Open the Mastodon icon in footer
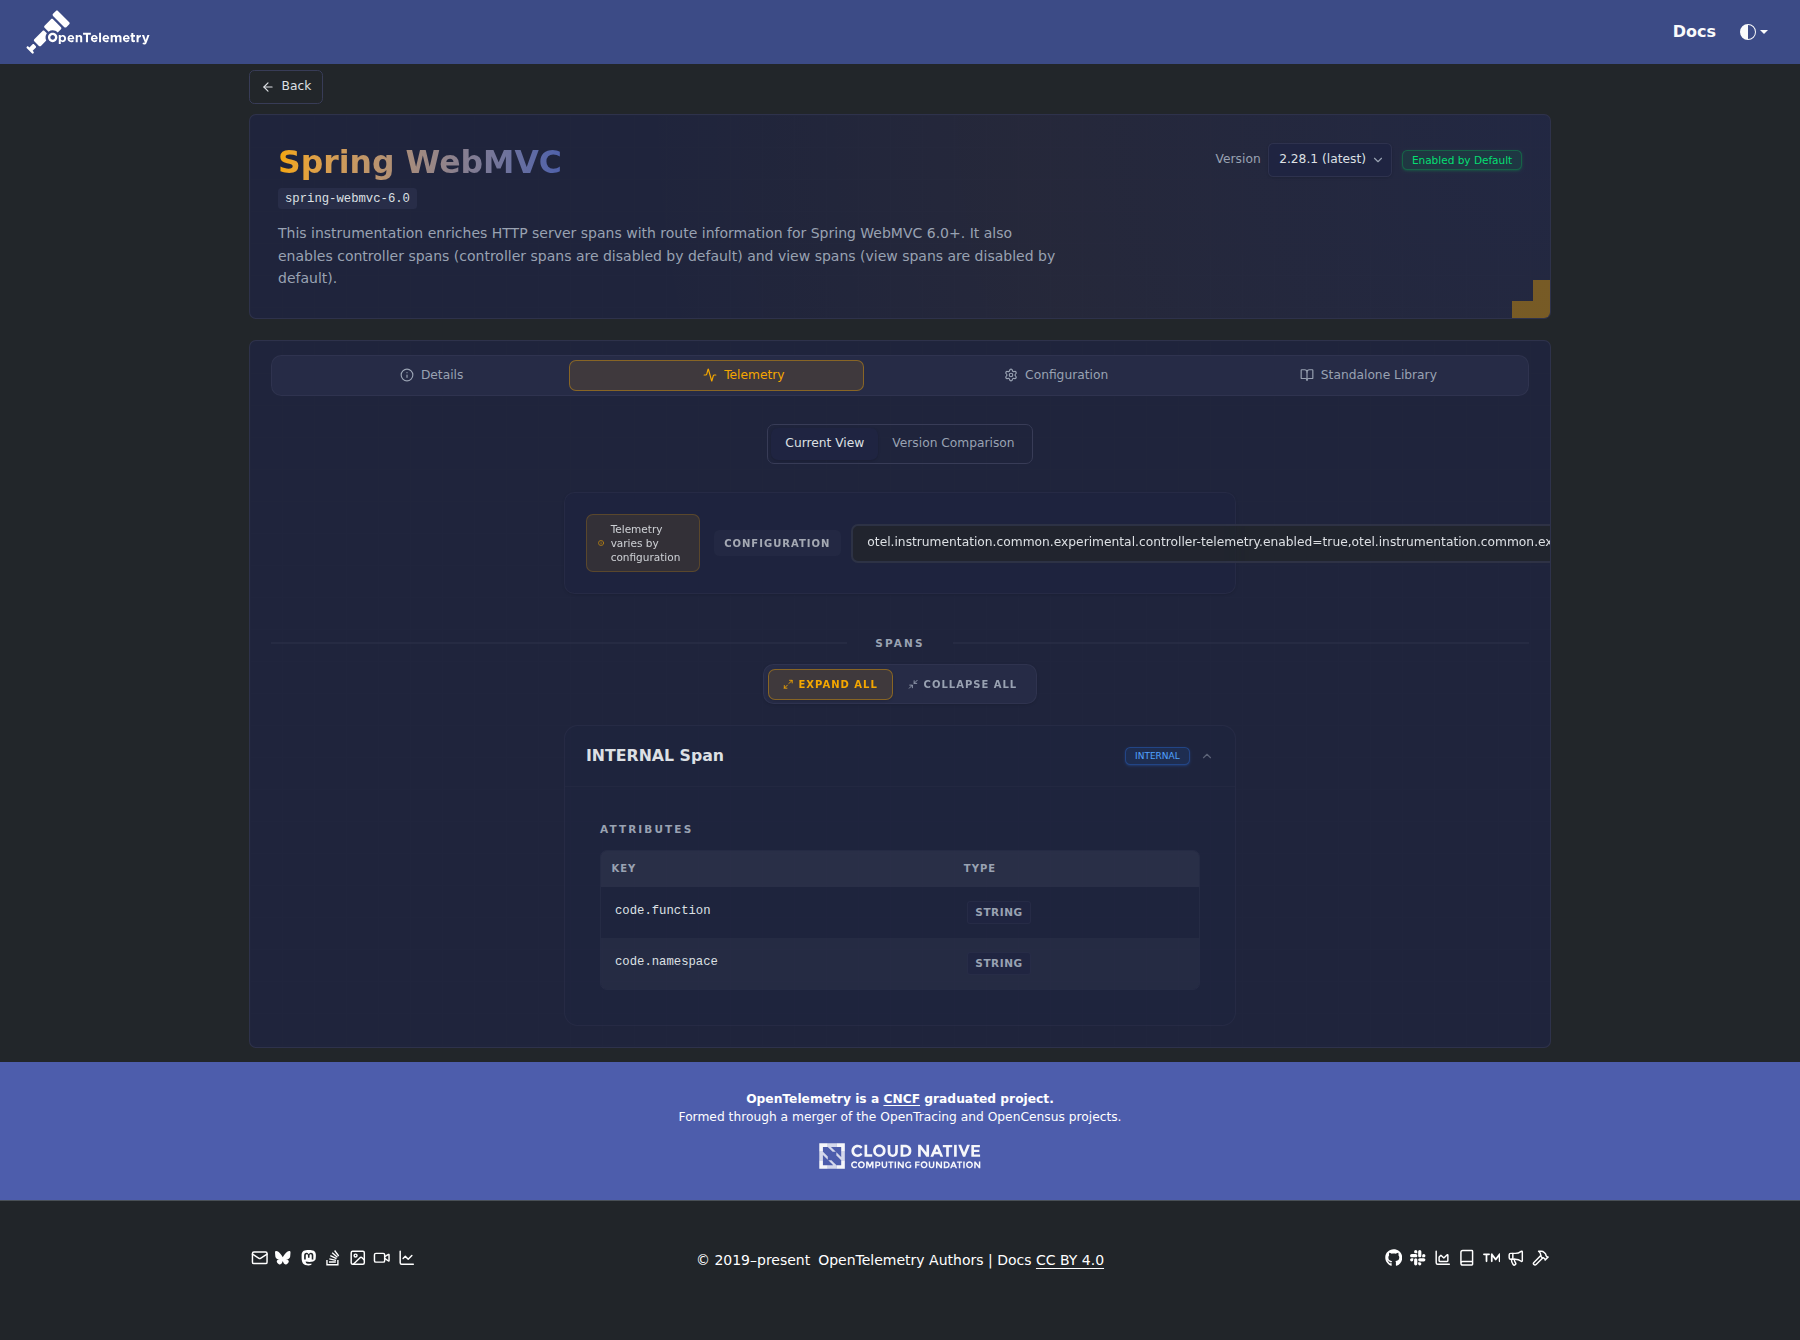 (308, 1258)
